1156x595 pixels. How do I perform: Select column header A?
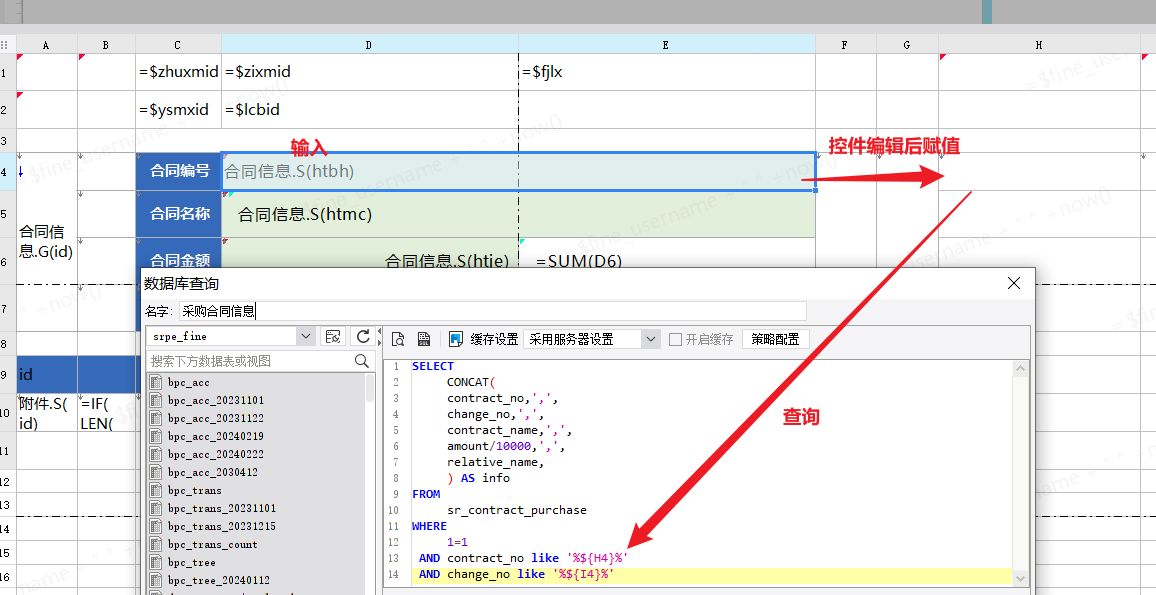(x=46, y=45)
